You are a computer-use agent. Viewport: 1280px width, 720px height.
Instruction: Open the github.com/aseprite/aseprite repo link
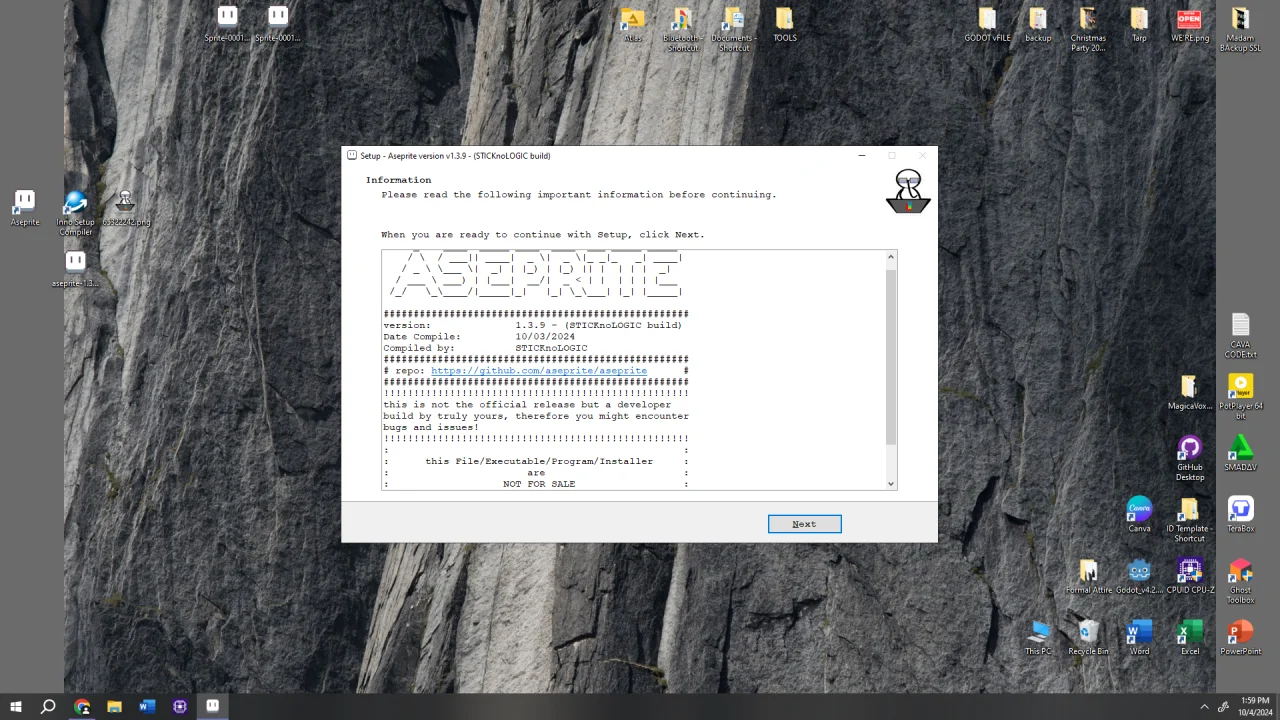point(539,371)
